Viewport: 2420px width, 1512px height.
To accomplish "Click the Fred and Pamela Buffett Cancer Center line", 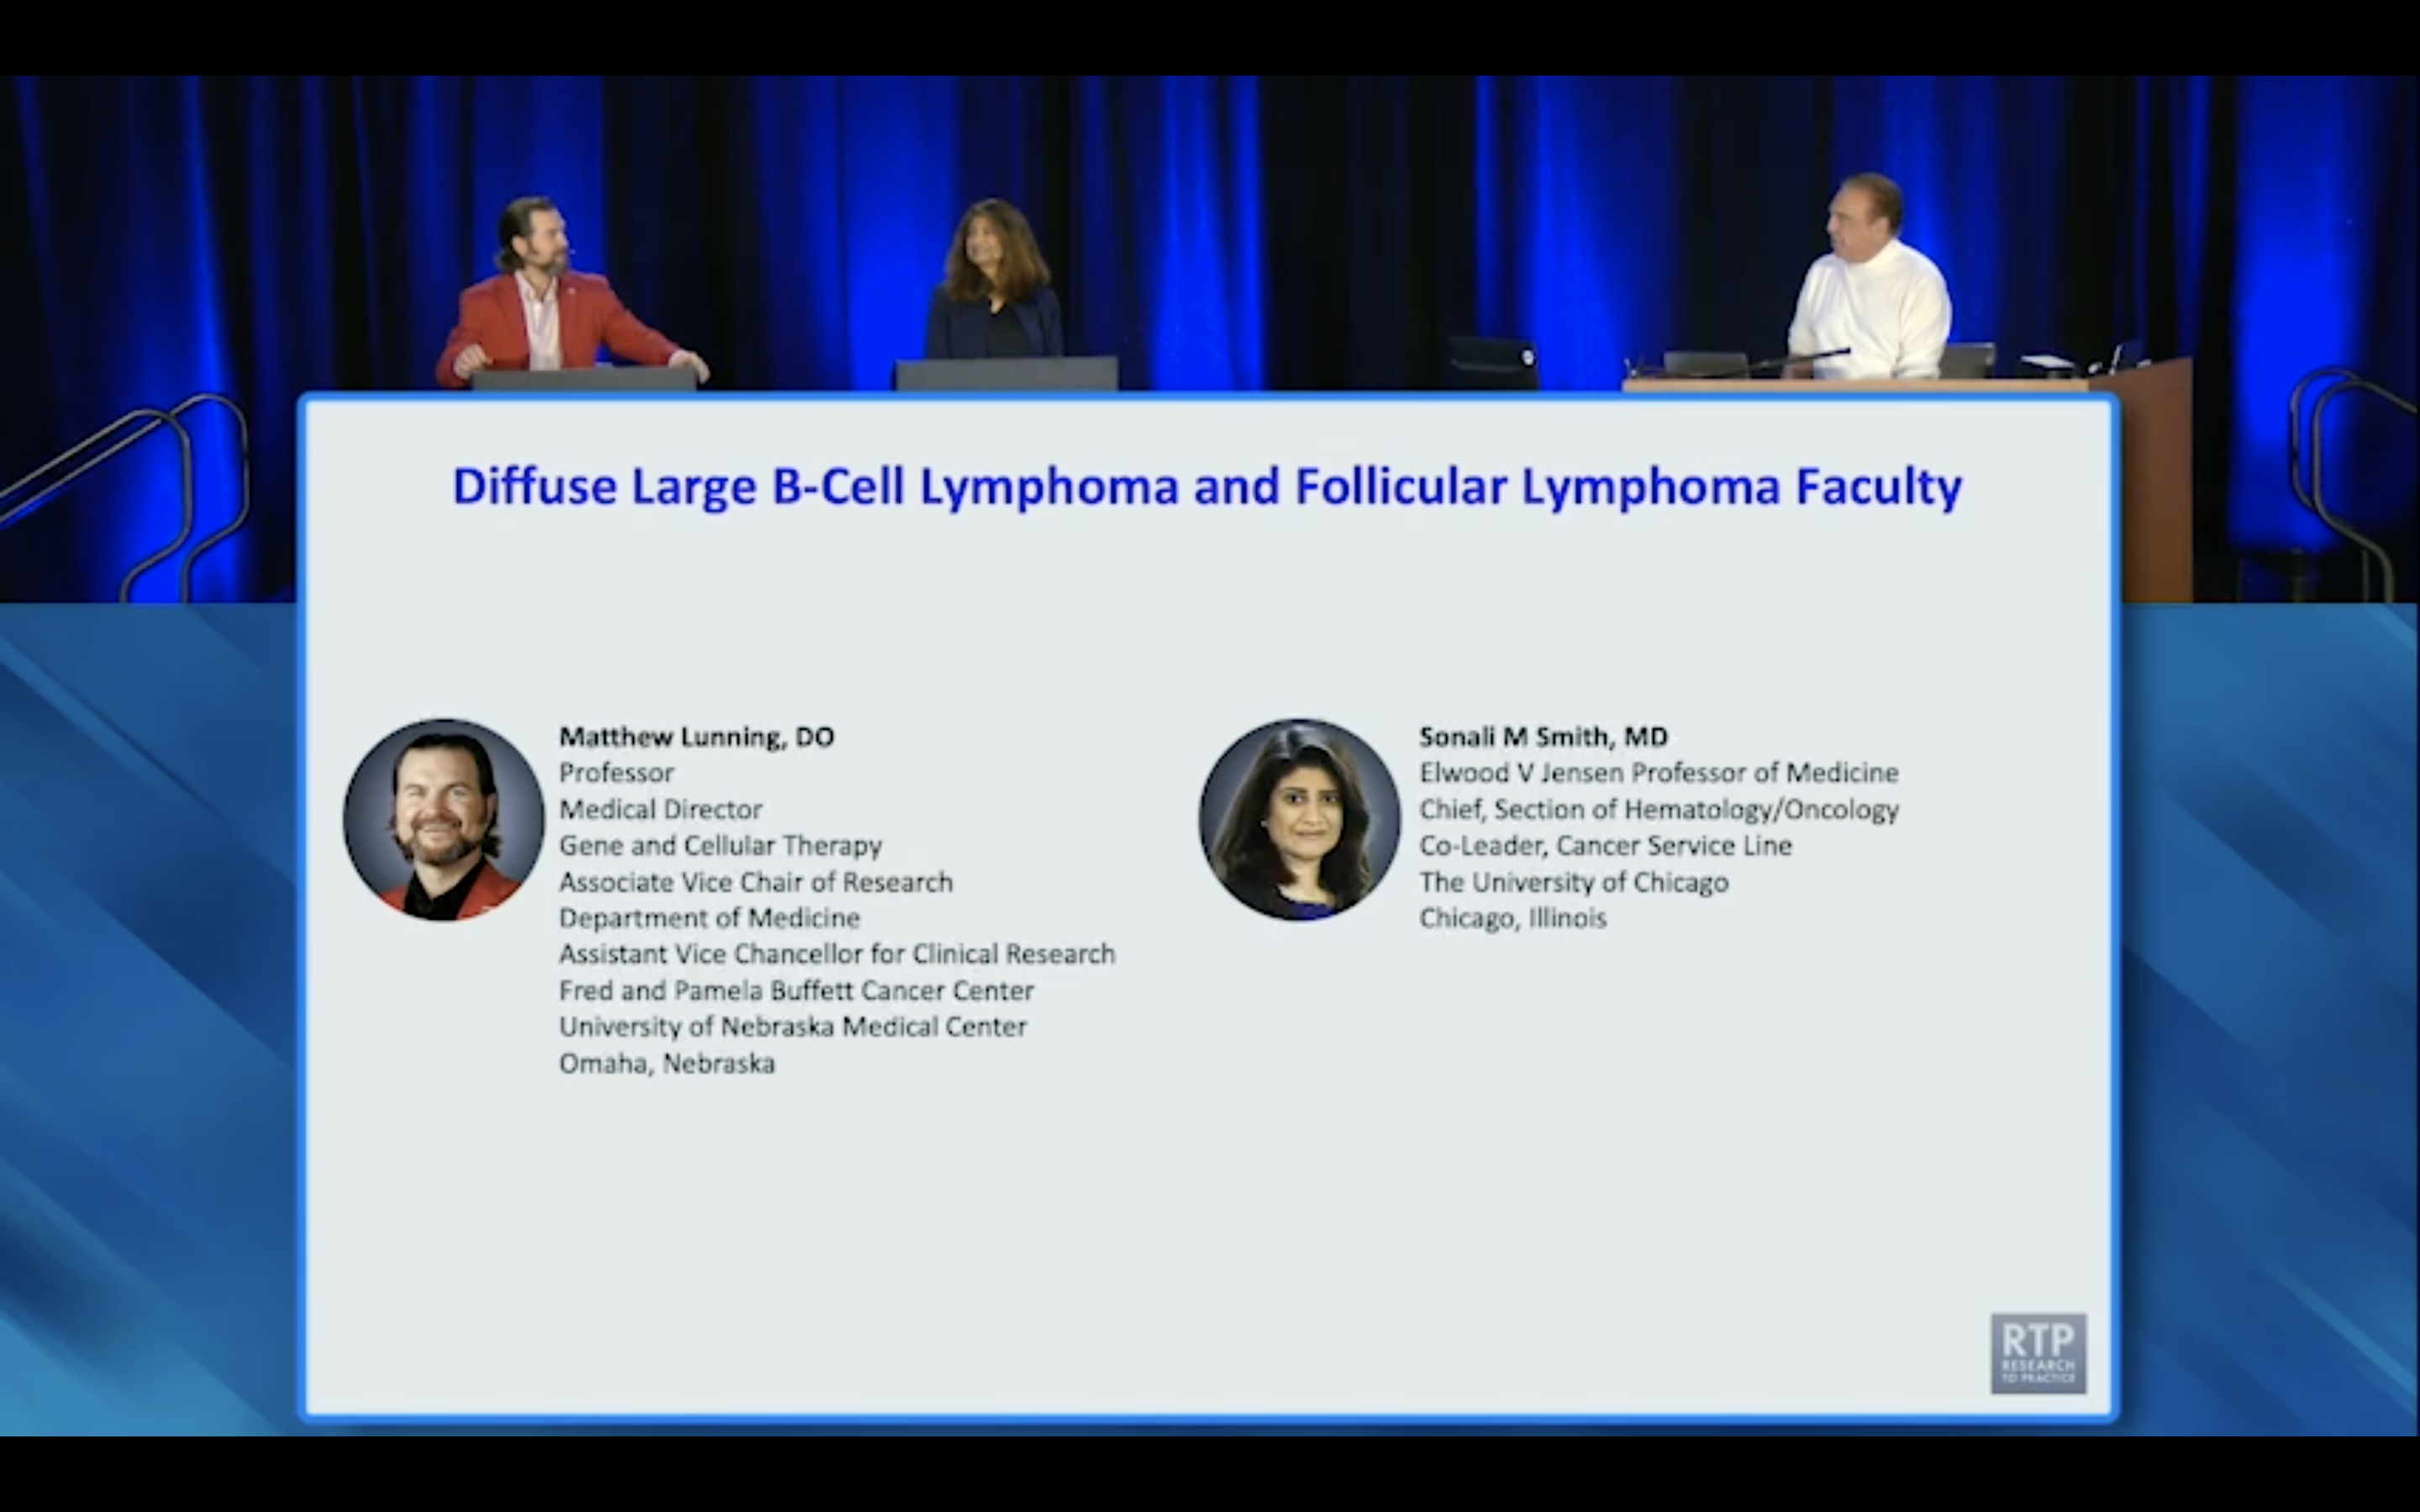I will [x=796, y=990].
